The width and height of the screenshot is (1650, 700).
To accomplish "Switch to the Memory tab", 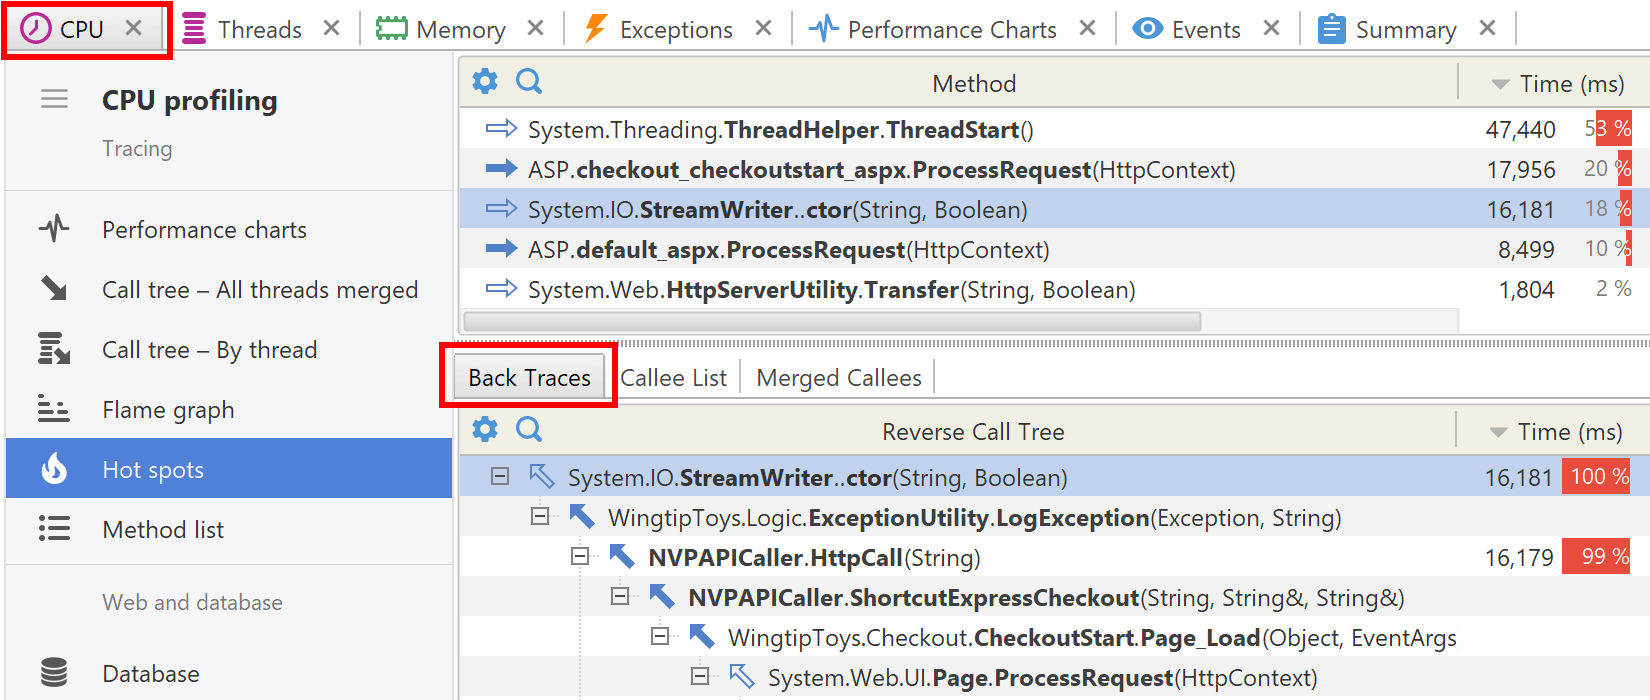I will [x=441, y=29].
